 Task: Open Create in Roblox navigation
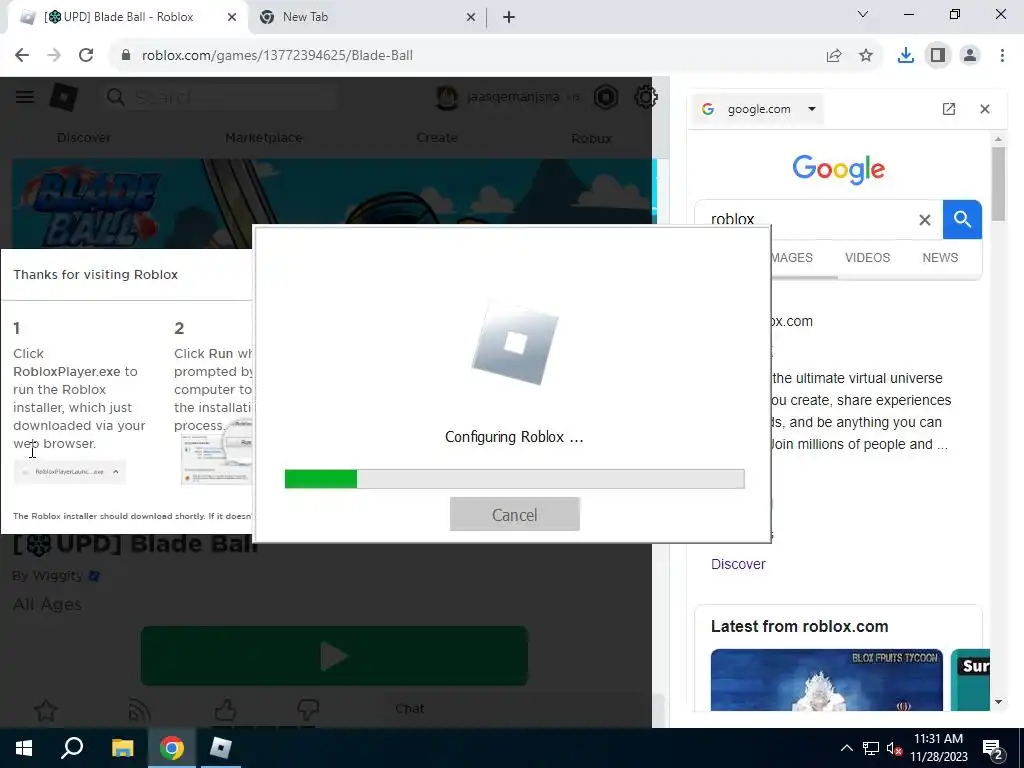click(437, 138)
